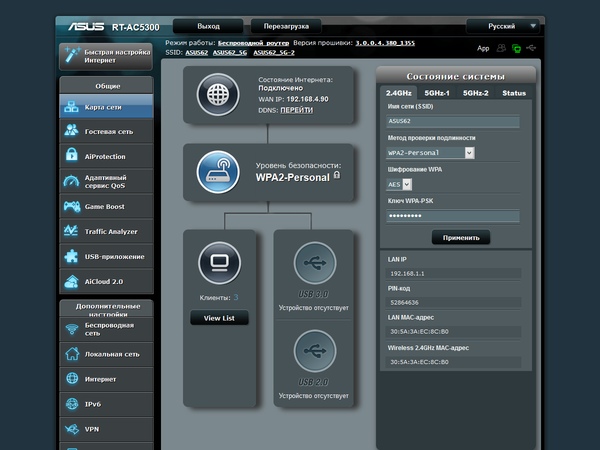Click the Применить apply button
This screenshot has height=450, width=600.
(461, 238)
